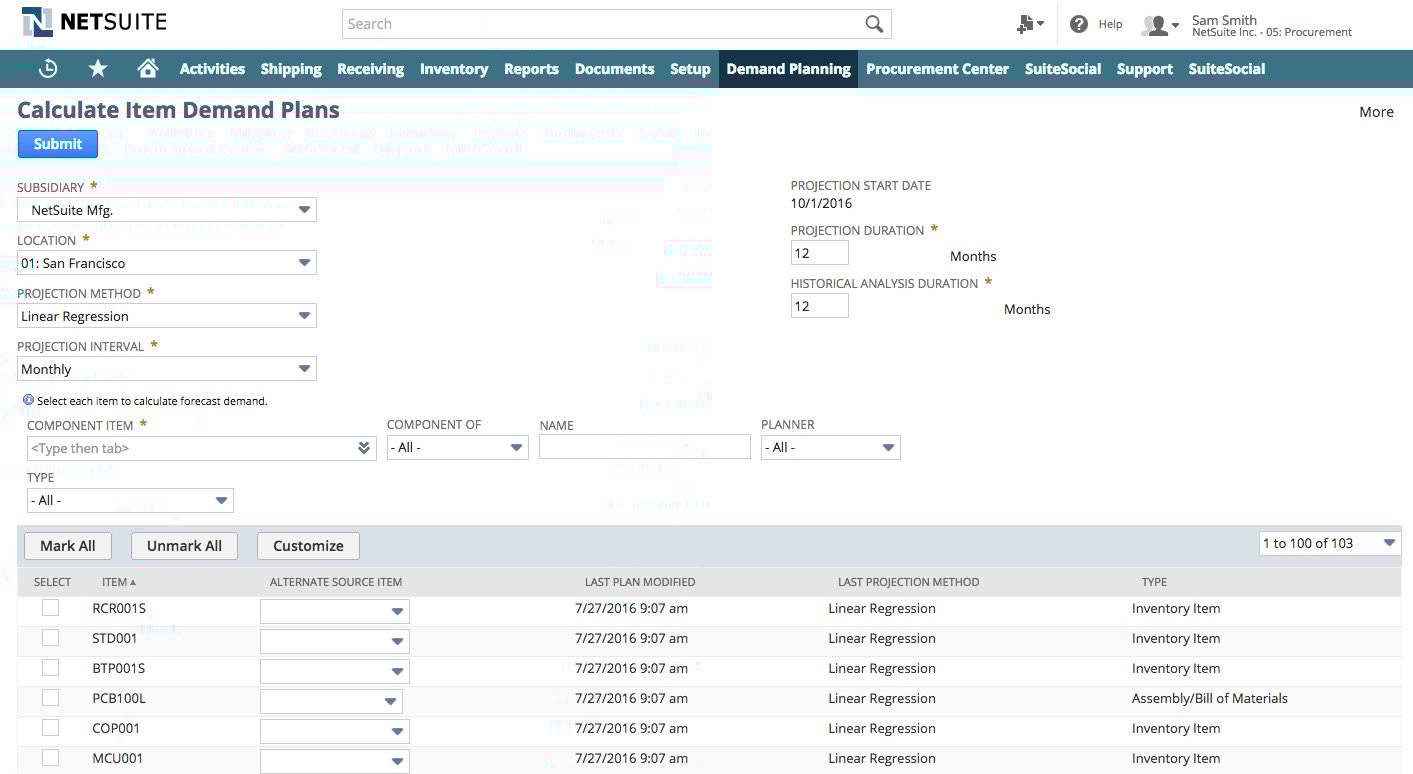Tick the checkbox for BTP001S

50,668
